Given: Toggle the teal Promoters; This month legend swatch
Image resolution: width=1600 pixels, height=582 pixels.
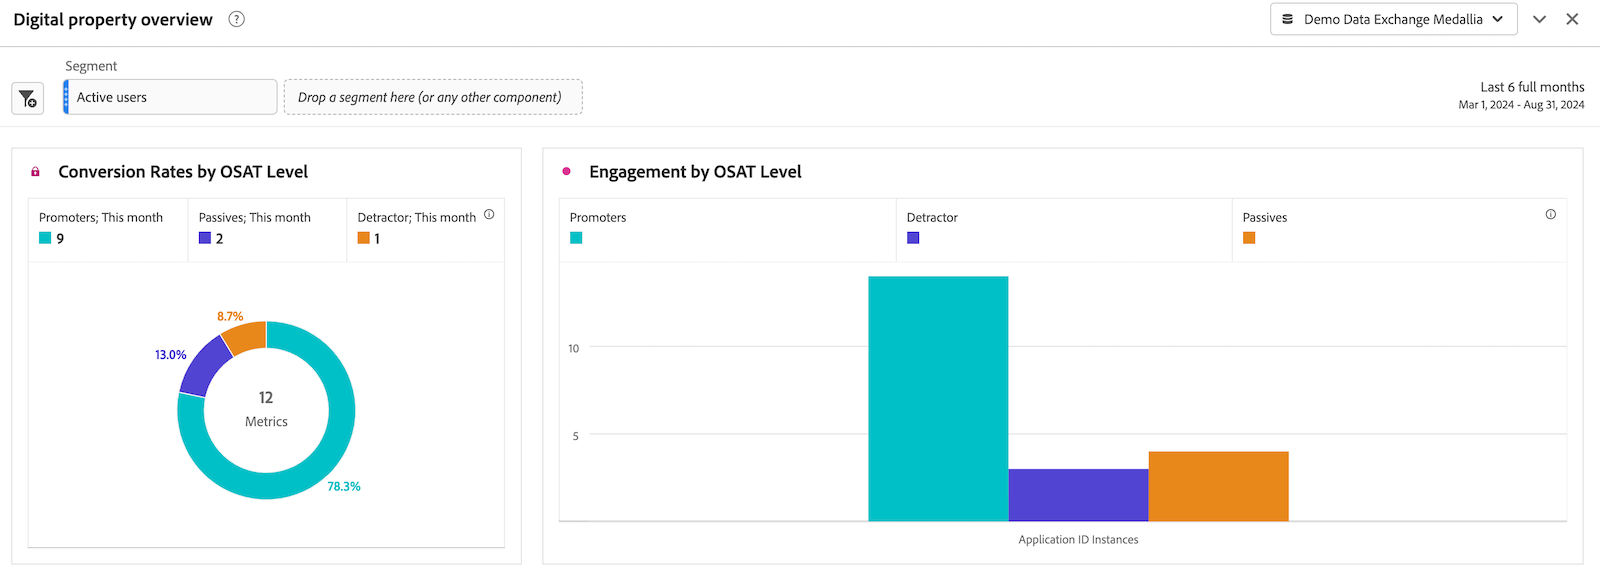Looking at the screenshot, I should point(45,238).
